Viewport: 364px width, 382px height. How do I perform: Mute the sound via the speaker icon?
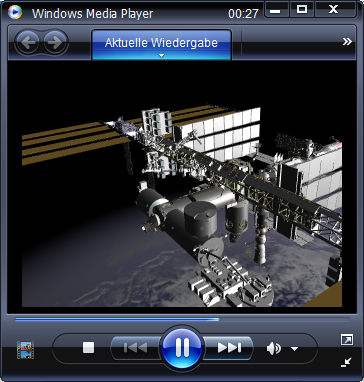274,349
